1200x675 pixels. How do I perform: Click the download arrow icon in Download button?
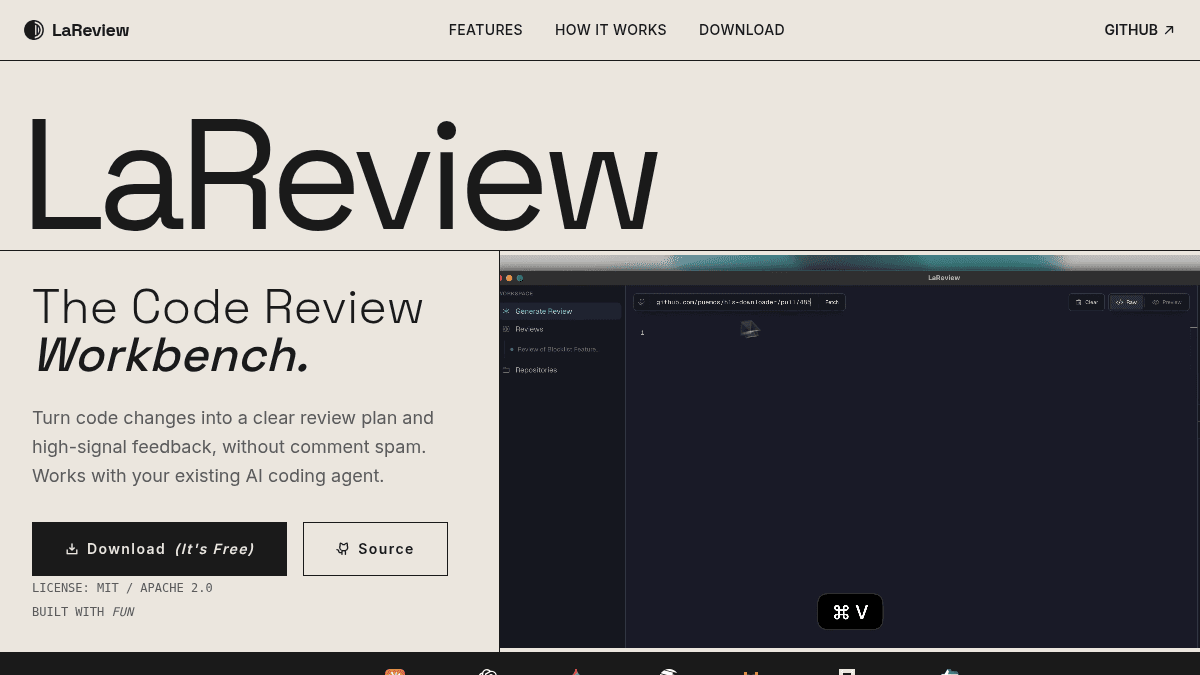[72, 549]
